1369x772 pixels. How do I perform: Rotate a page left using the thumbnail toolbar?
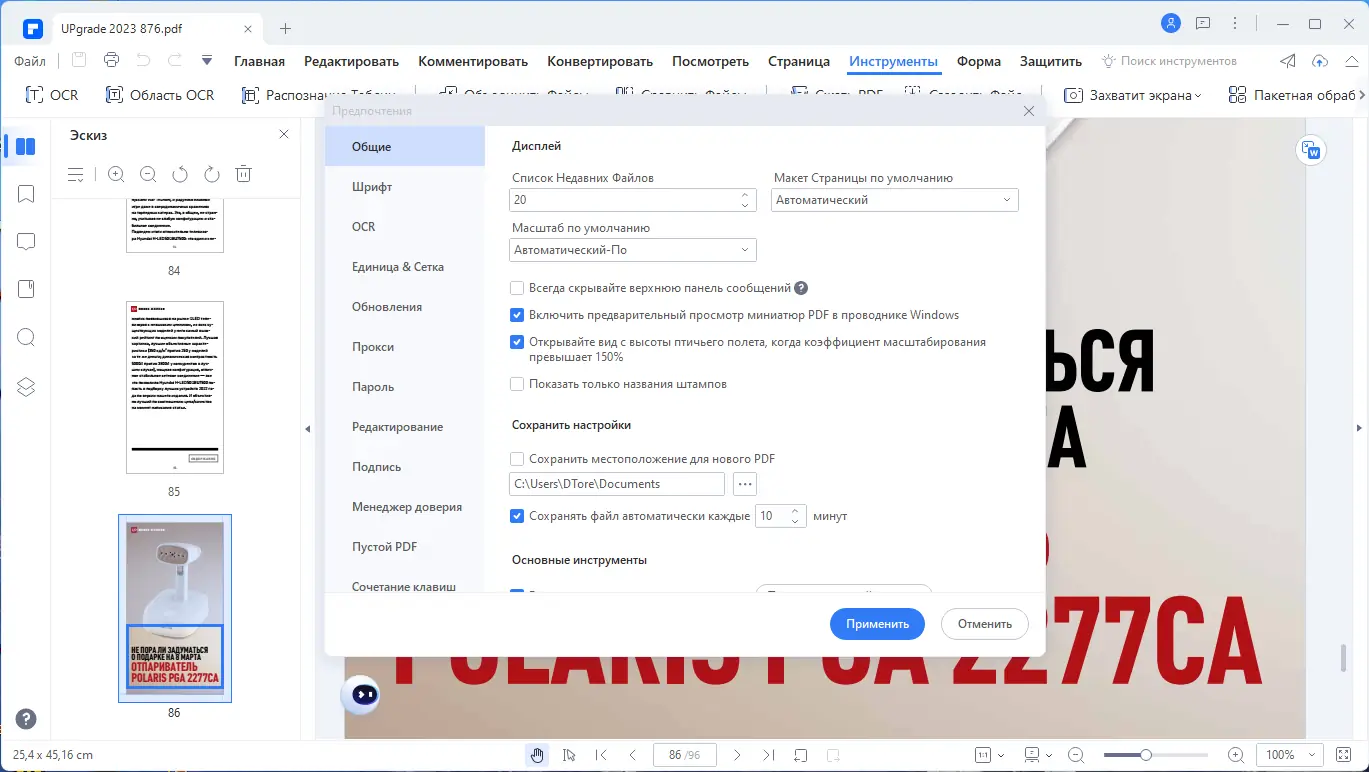click(x=179, y=173)
